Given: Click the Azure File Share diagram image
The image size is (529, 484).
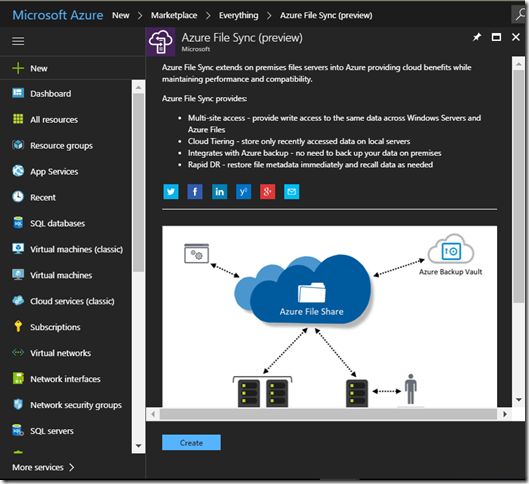Looking at the screenshot, I should (x=329, y=316).
